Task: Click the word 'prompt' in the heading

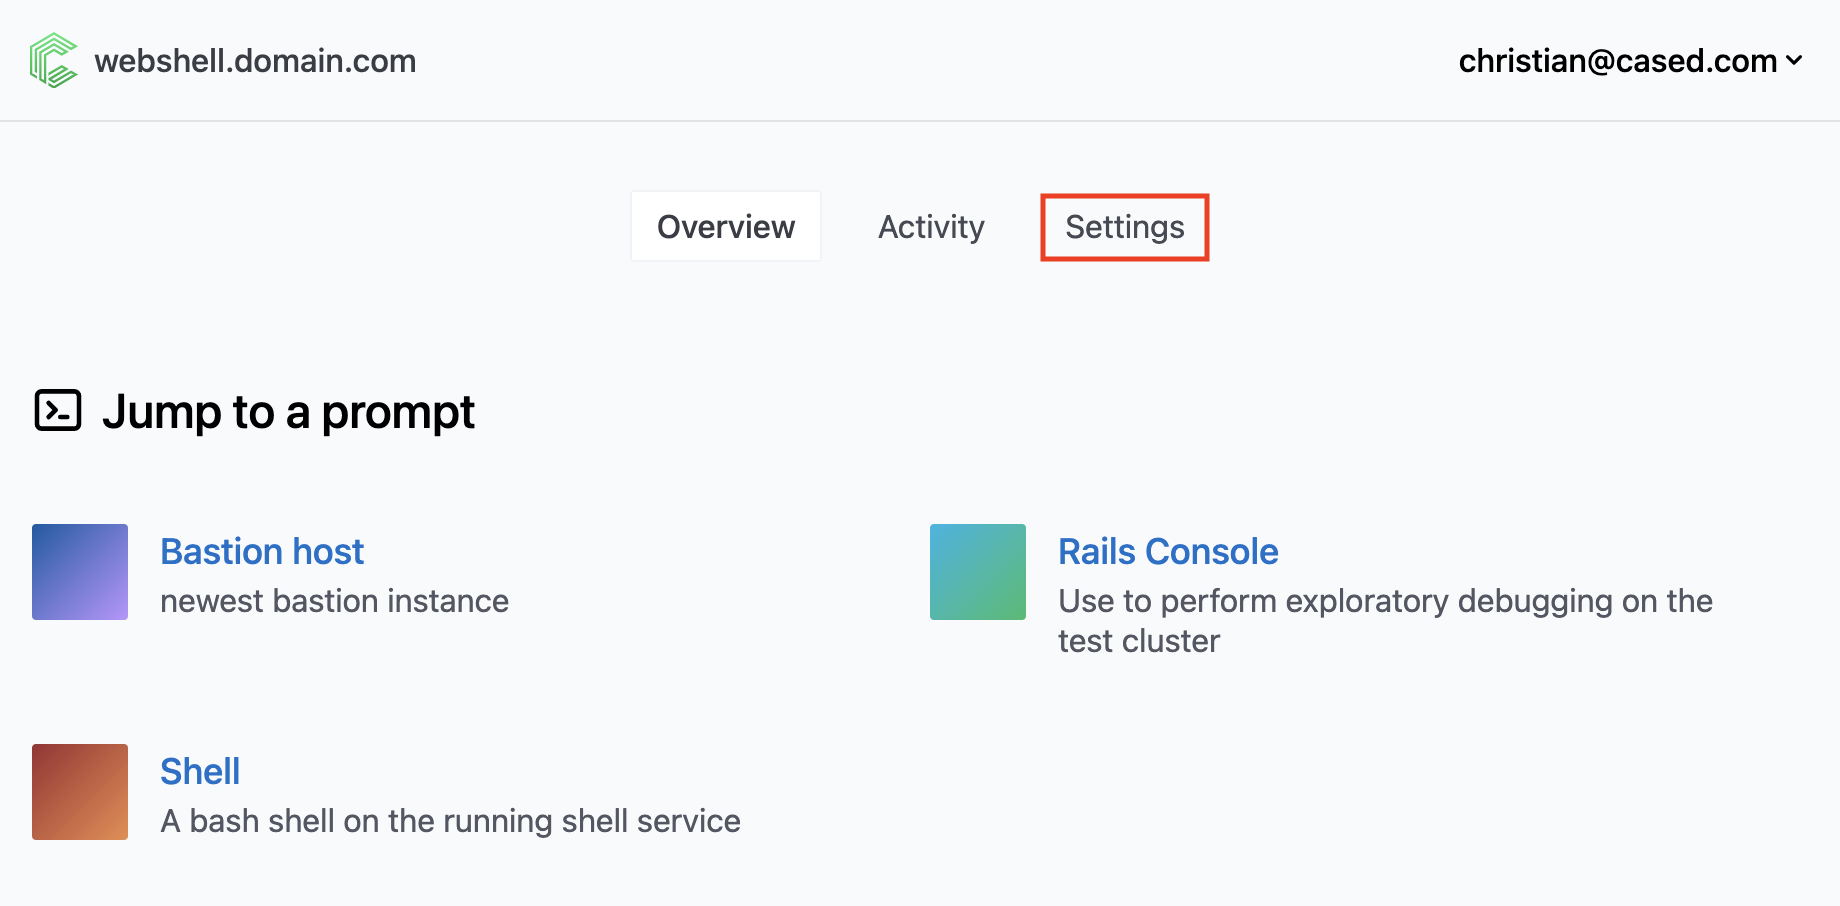Action: click(x=398, y=412)
